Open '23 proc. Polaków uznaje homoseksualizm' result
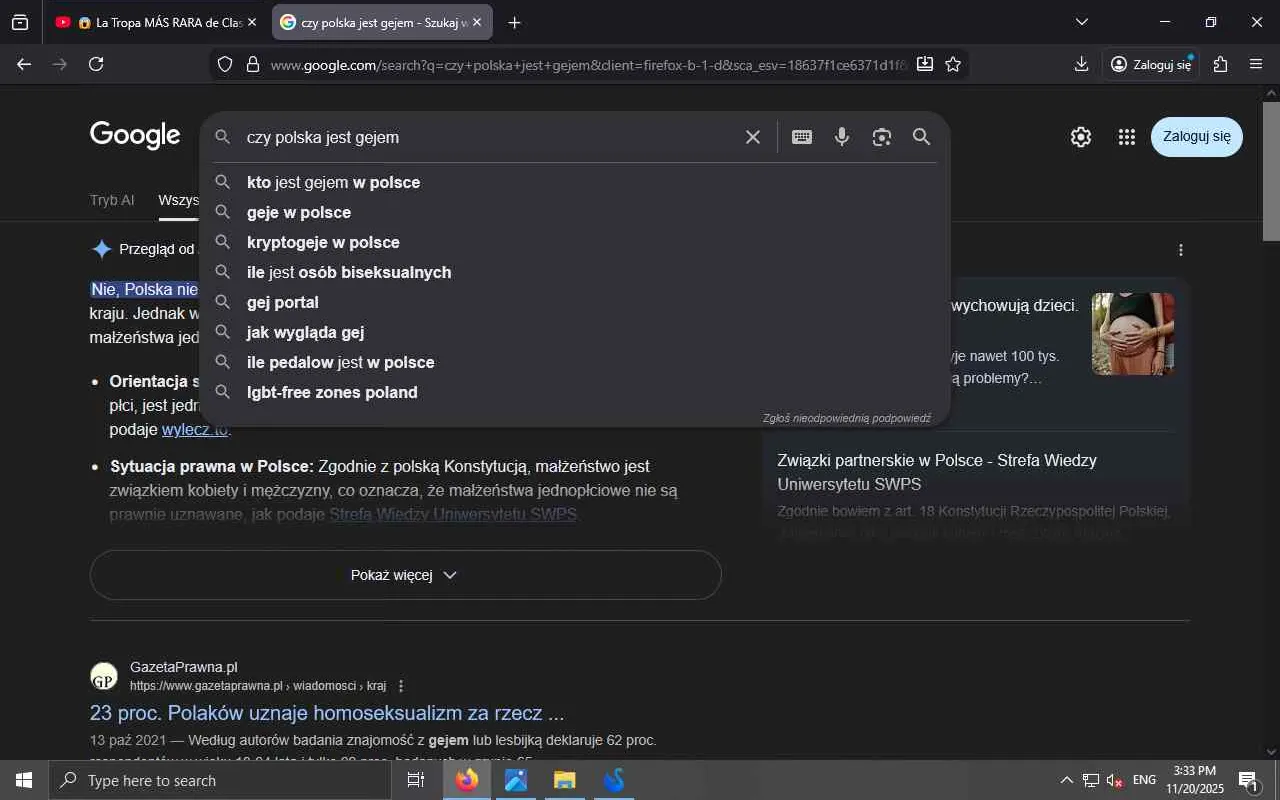The height and width of the screenshot is (800, 1280). pyautogui.click(x=327, y=713)
